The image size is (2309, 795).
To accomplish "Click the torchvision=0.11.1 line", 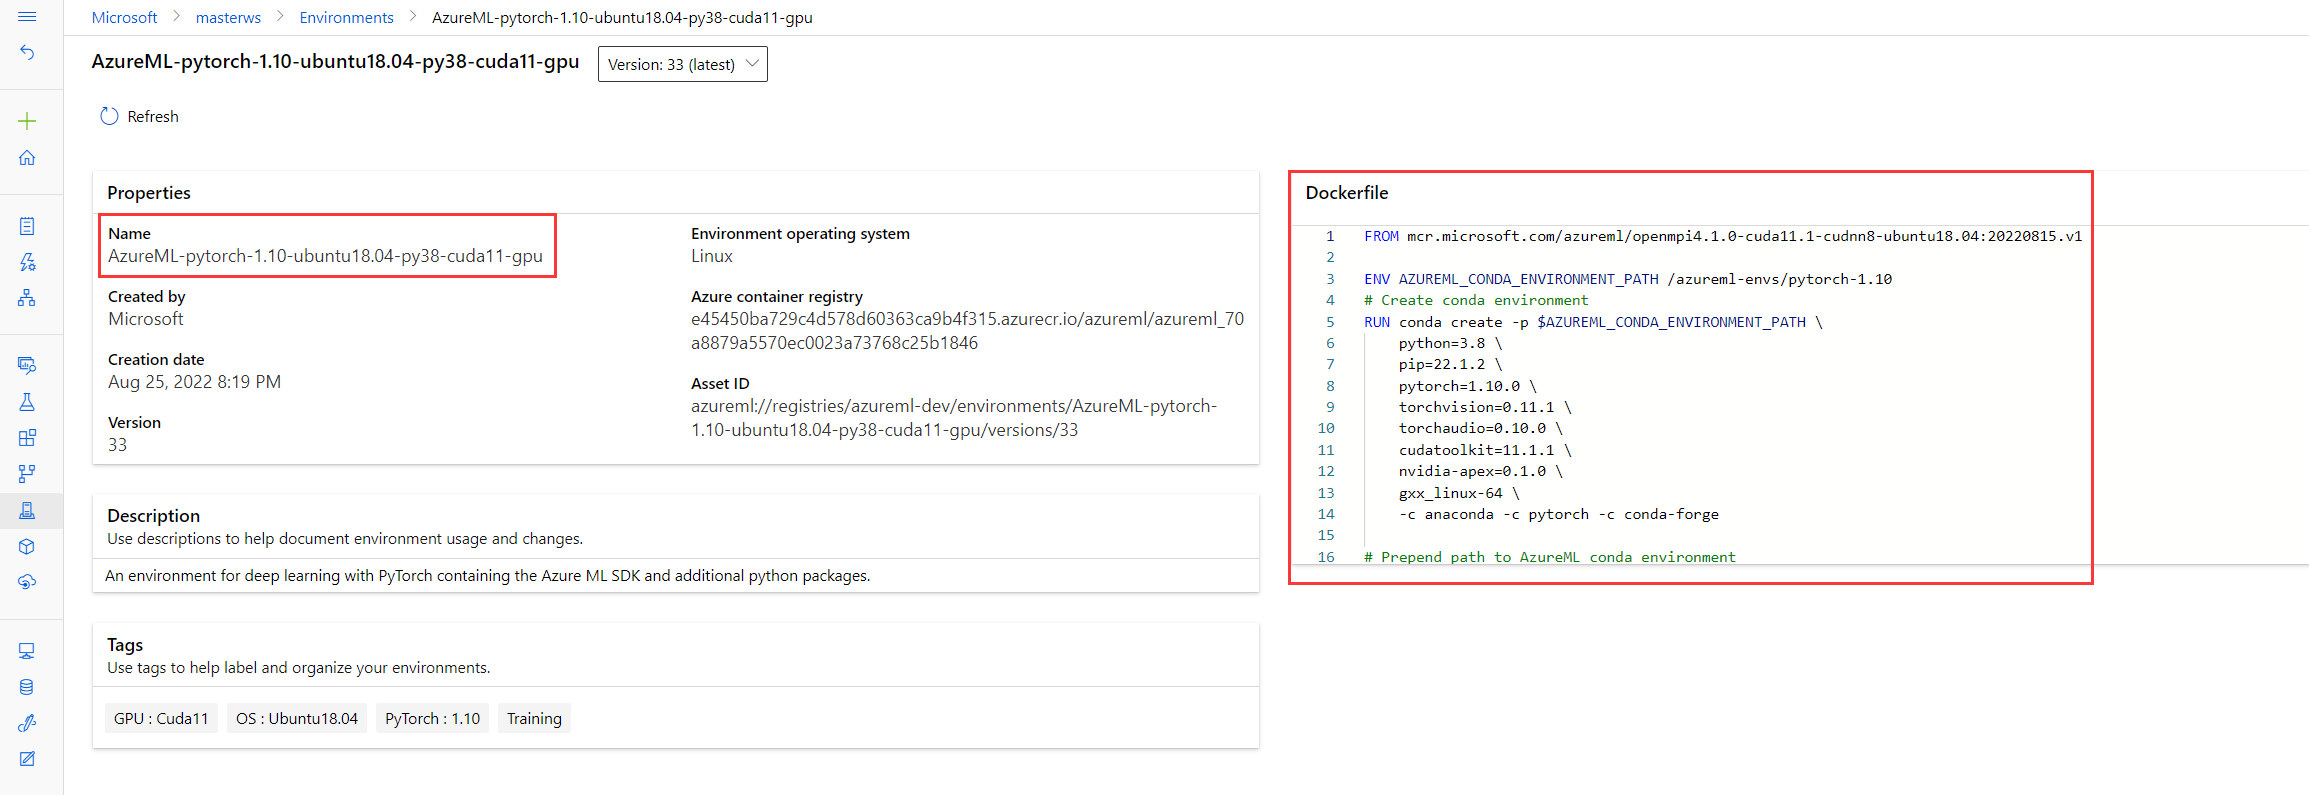I will point(1485,407).
